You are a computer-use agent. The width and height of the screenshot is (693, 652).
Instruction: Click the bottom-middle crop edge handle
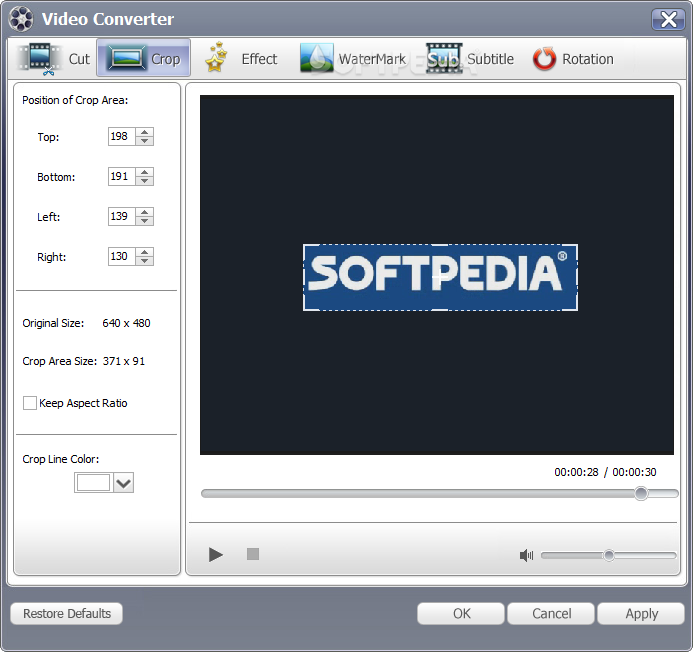pyautogui.click(x=440, y=309)
